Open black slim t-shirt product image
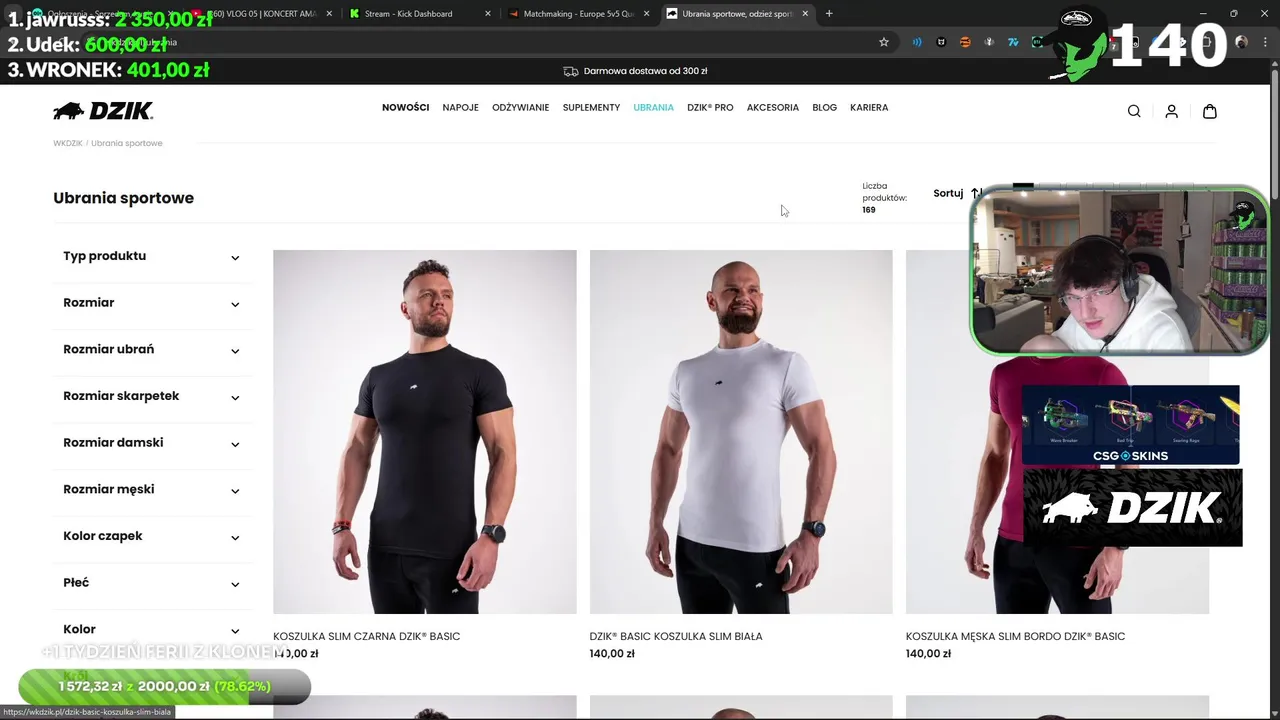 (x=424, y=431)
